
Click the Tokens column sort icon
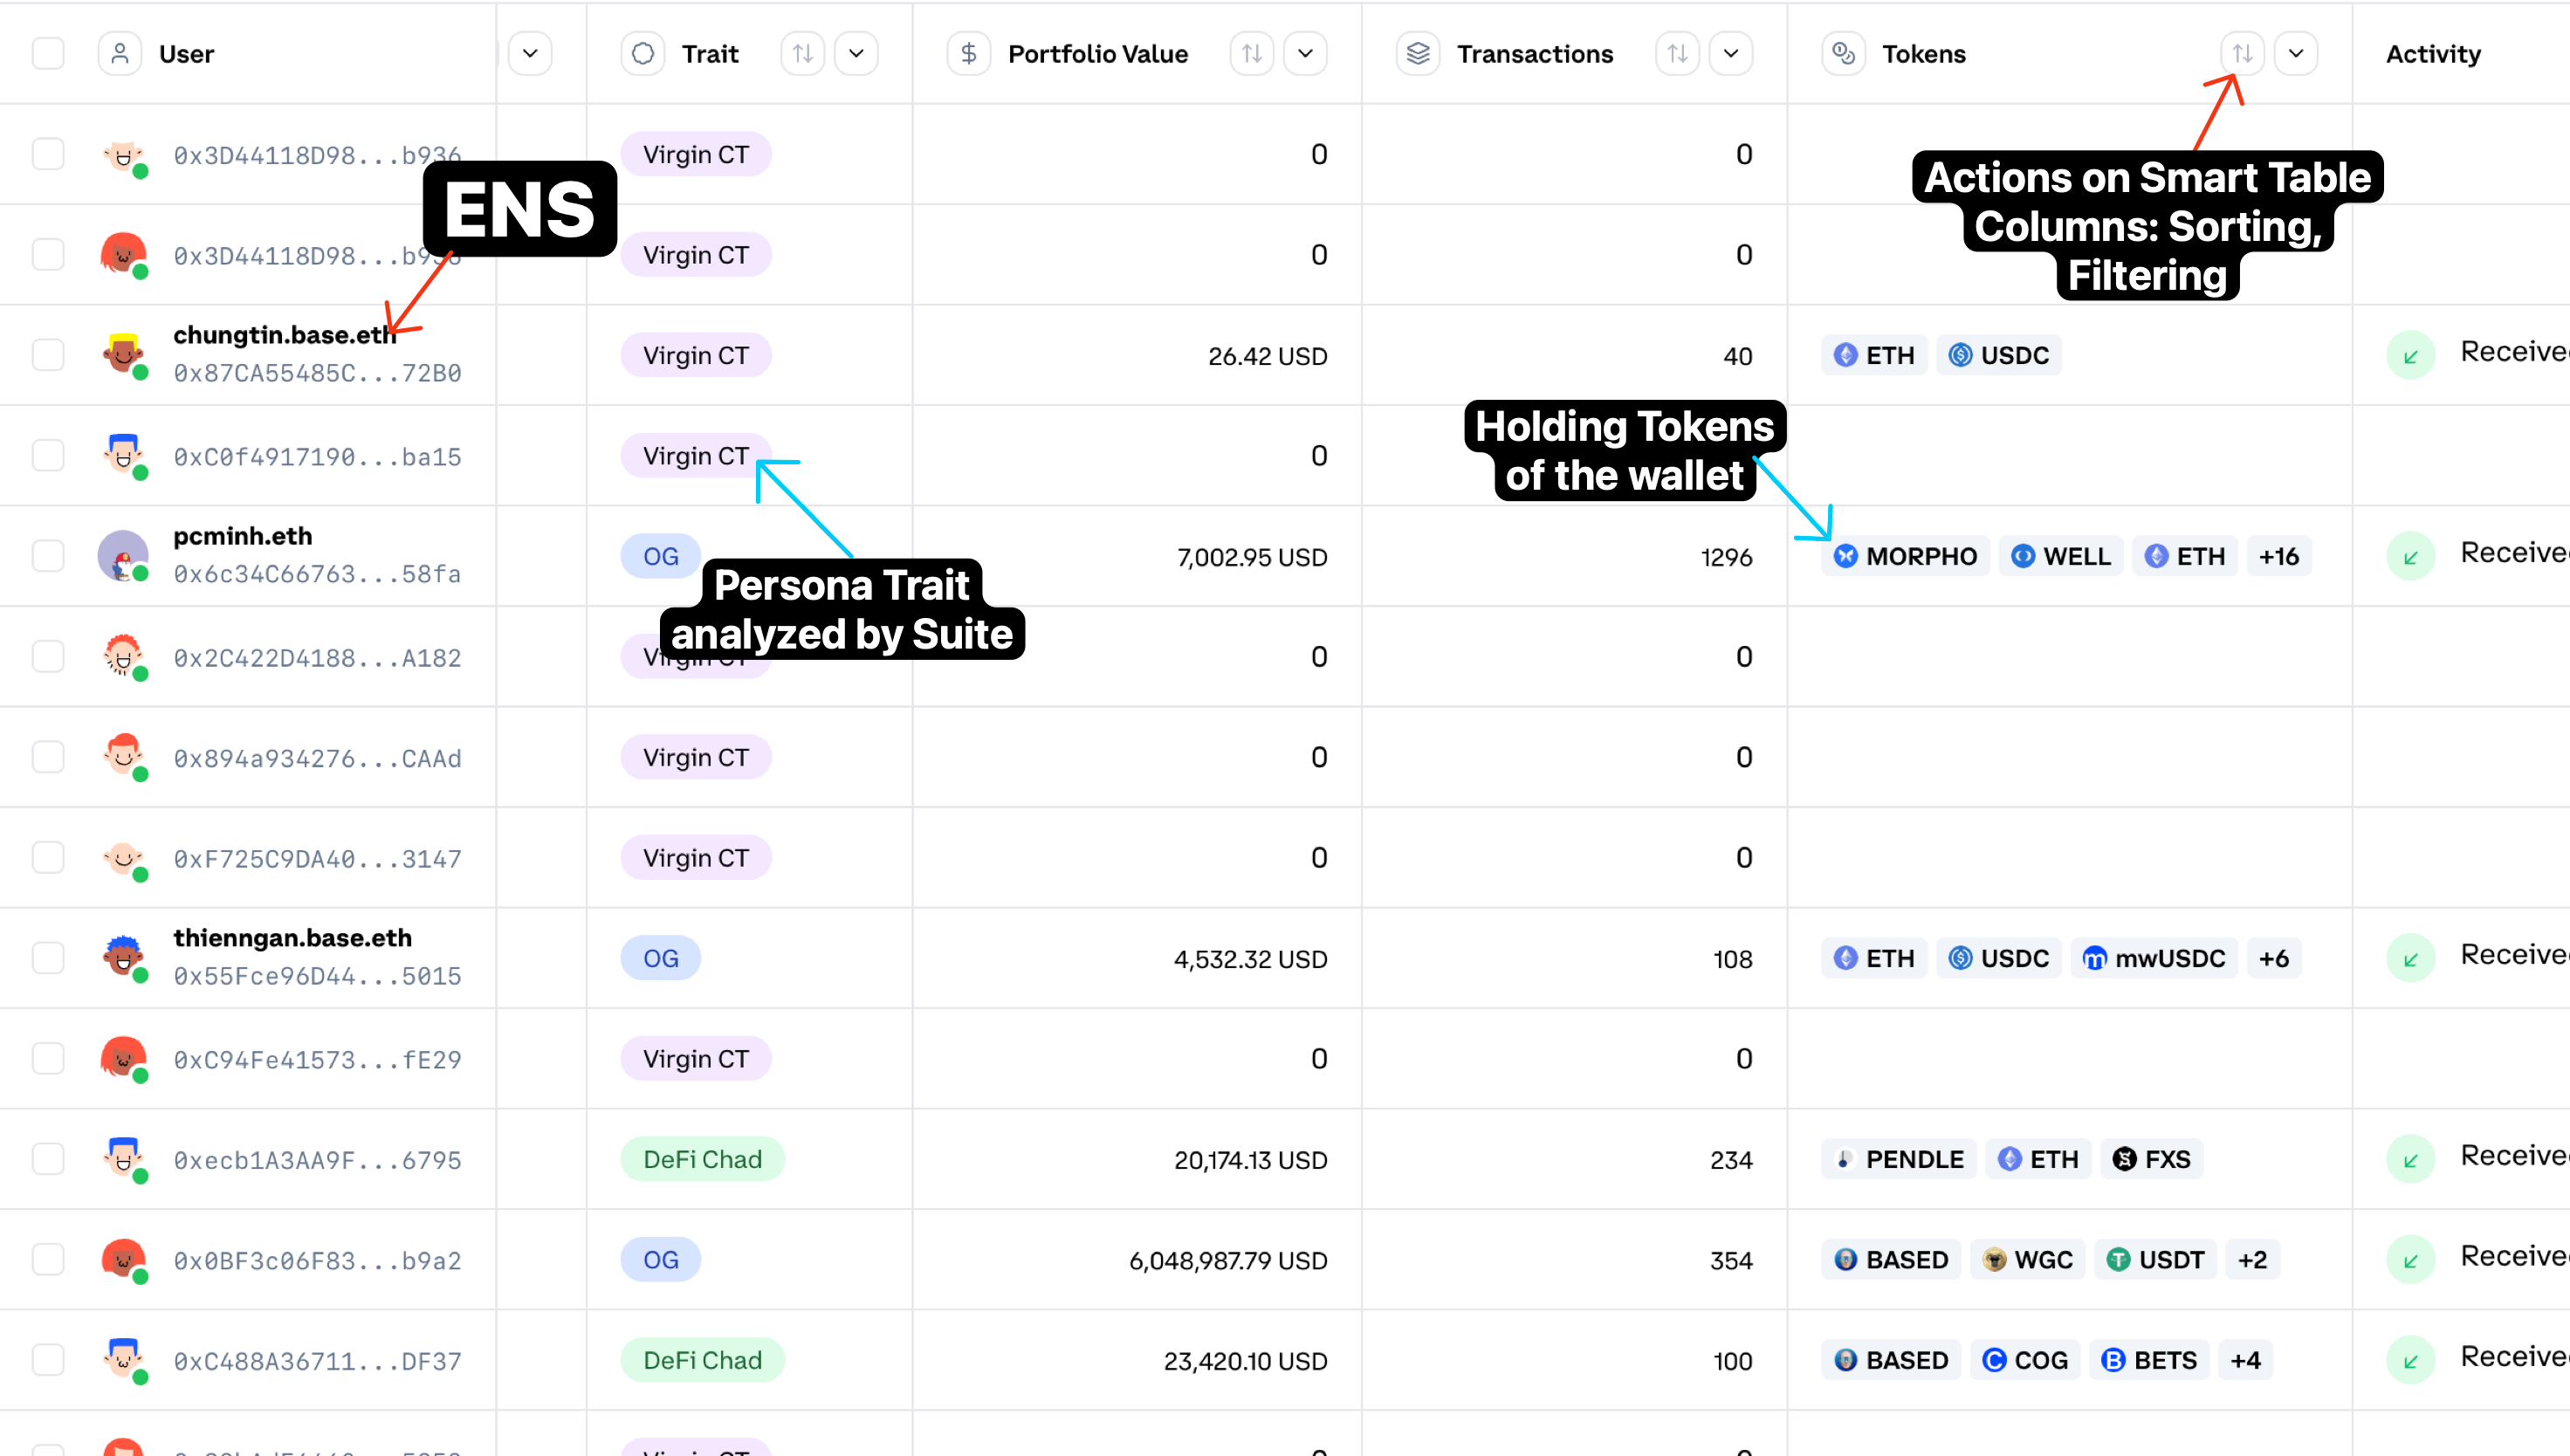point(2242,54)
